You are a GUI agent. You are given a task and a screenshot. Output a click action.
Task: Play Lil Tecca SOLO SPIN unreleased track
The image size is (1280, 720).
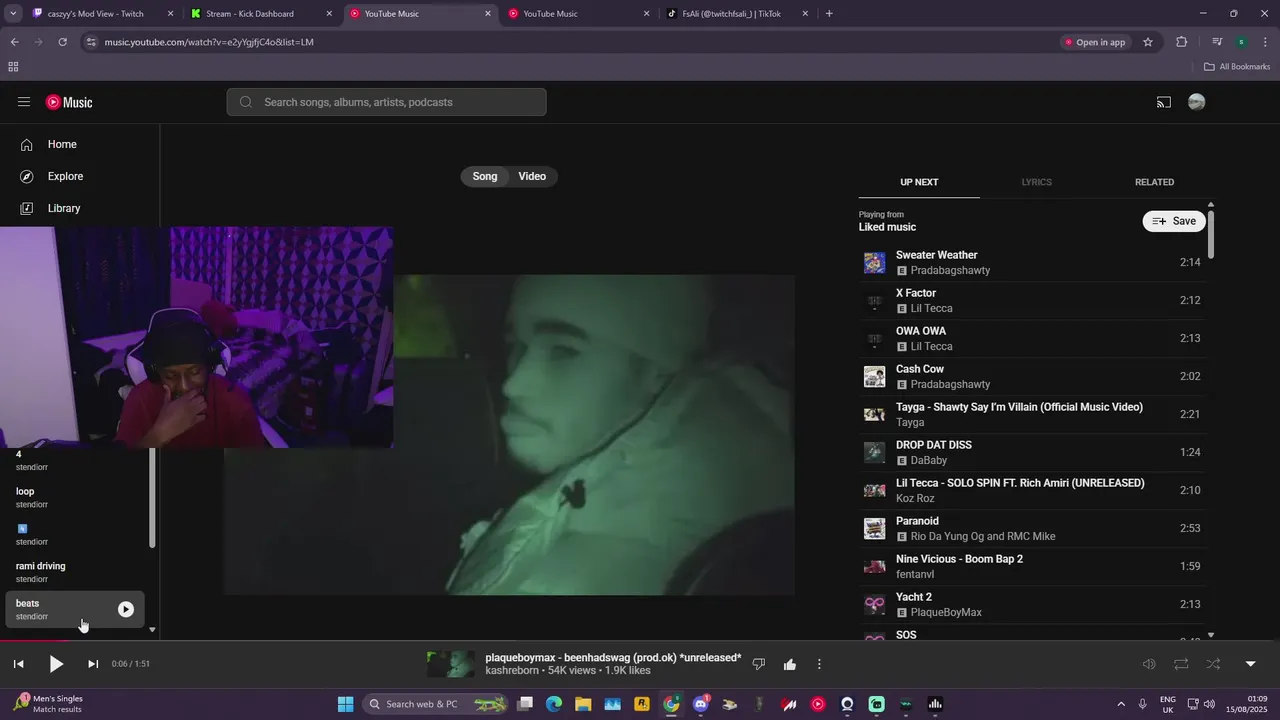click(x=1033, y=491)
